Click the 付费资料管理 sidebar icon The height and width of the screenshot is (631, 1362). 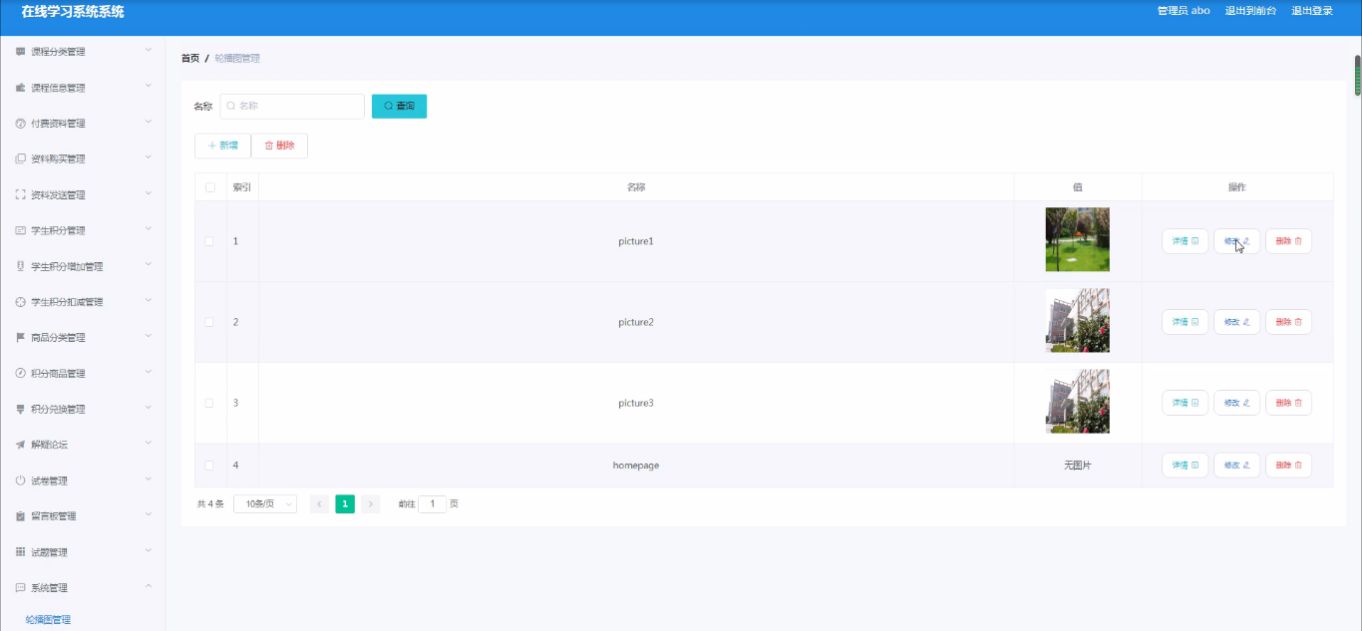click(20, 123)
